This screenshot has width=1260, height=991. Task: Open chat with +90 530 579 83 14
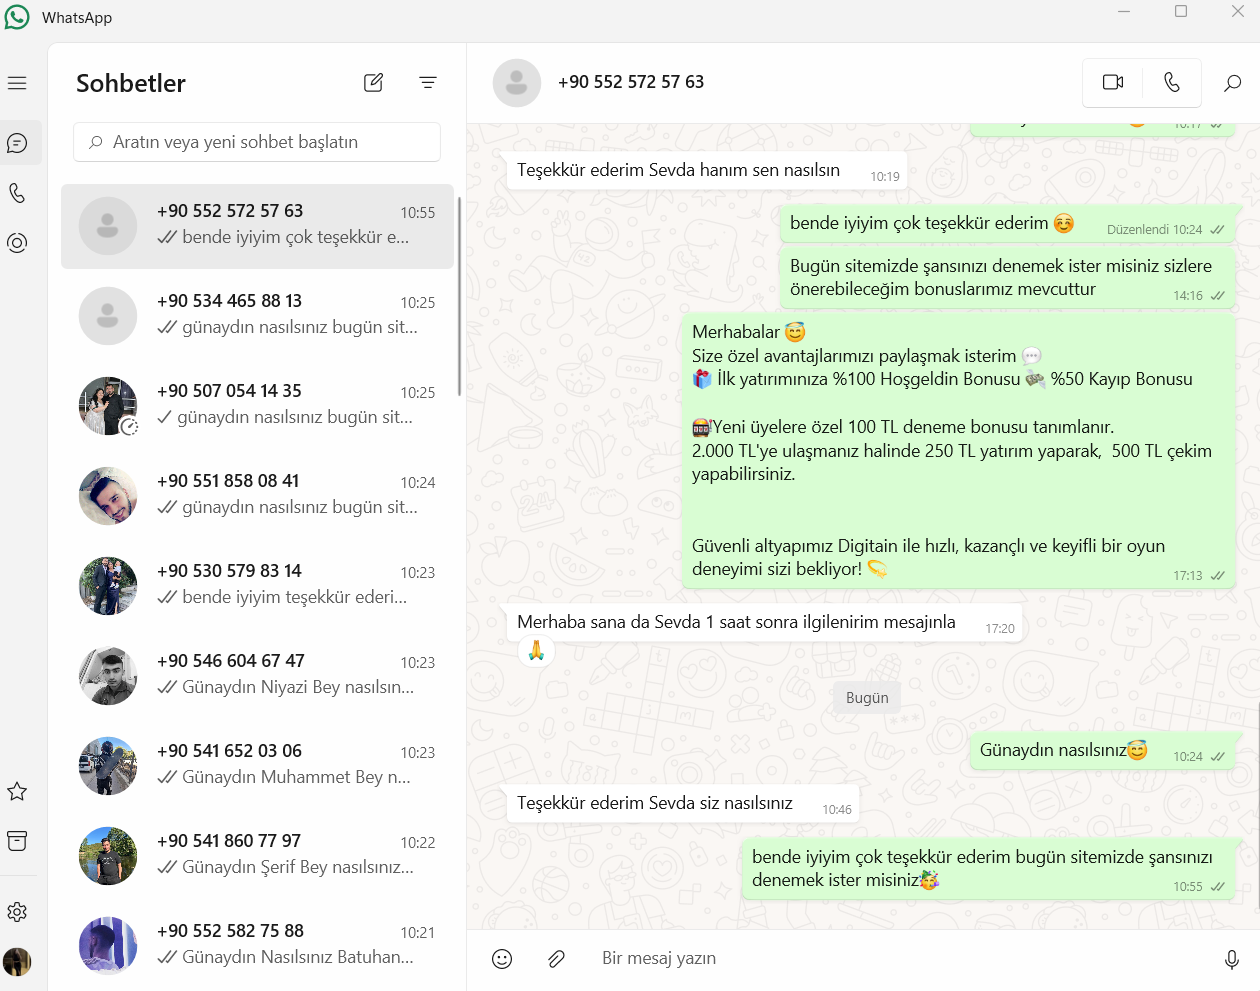pyautogui.click(x=257, y=586)
